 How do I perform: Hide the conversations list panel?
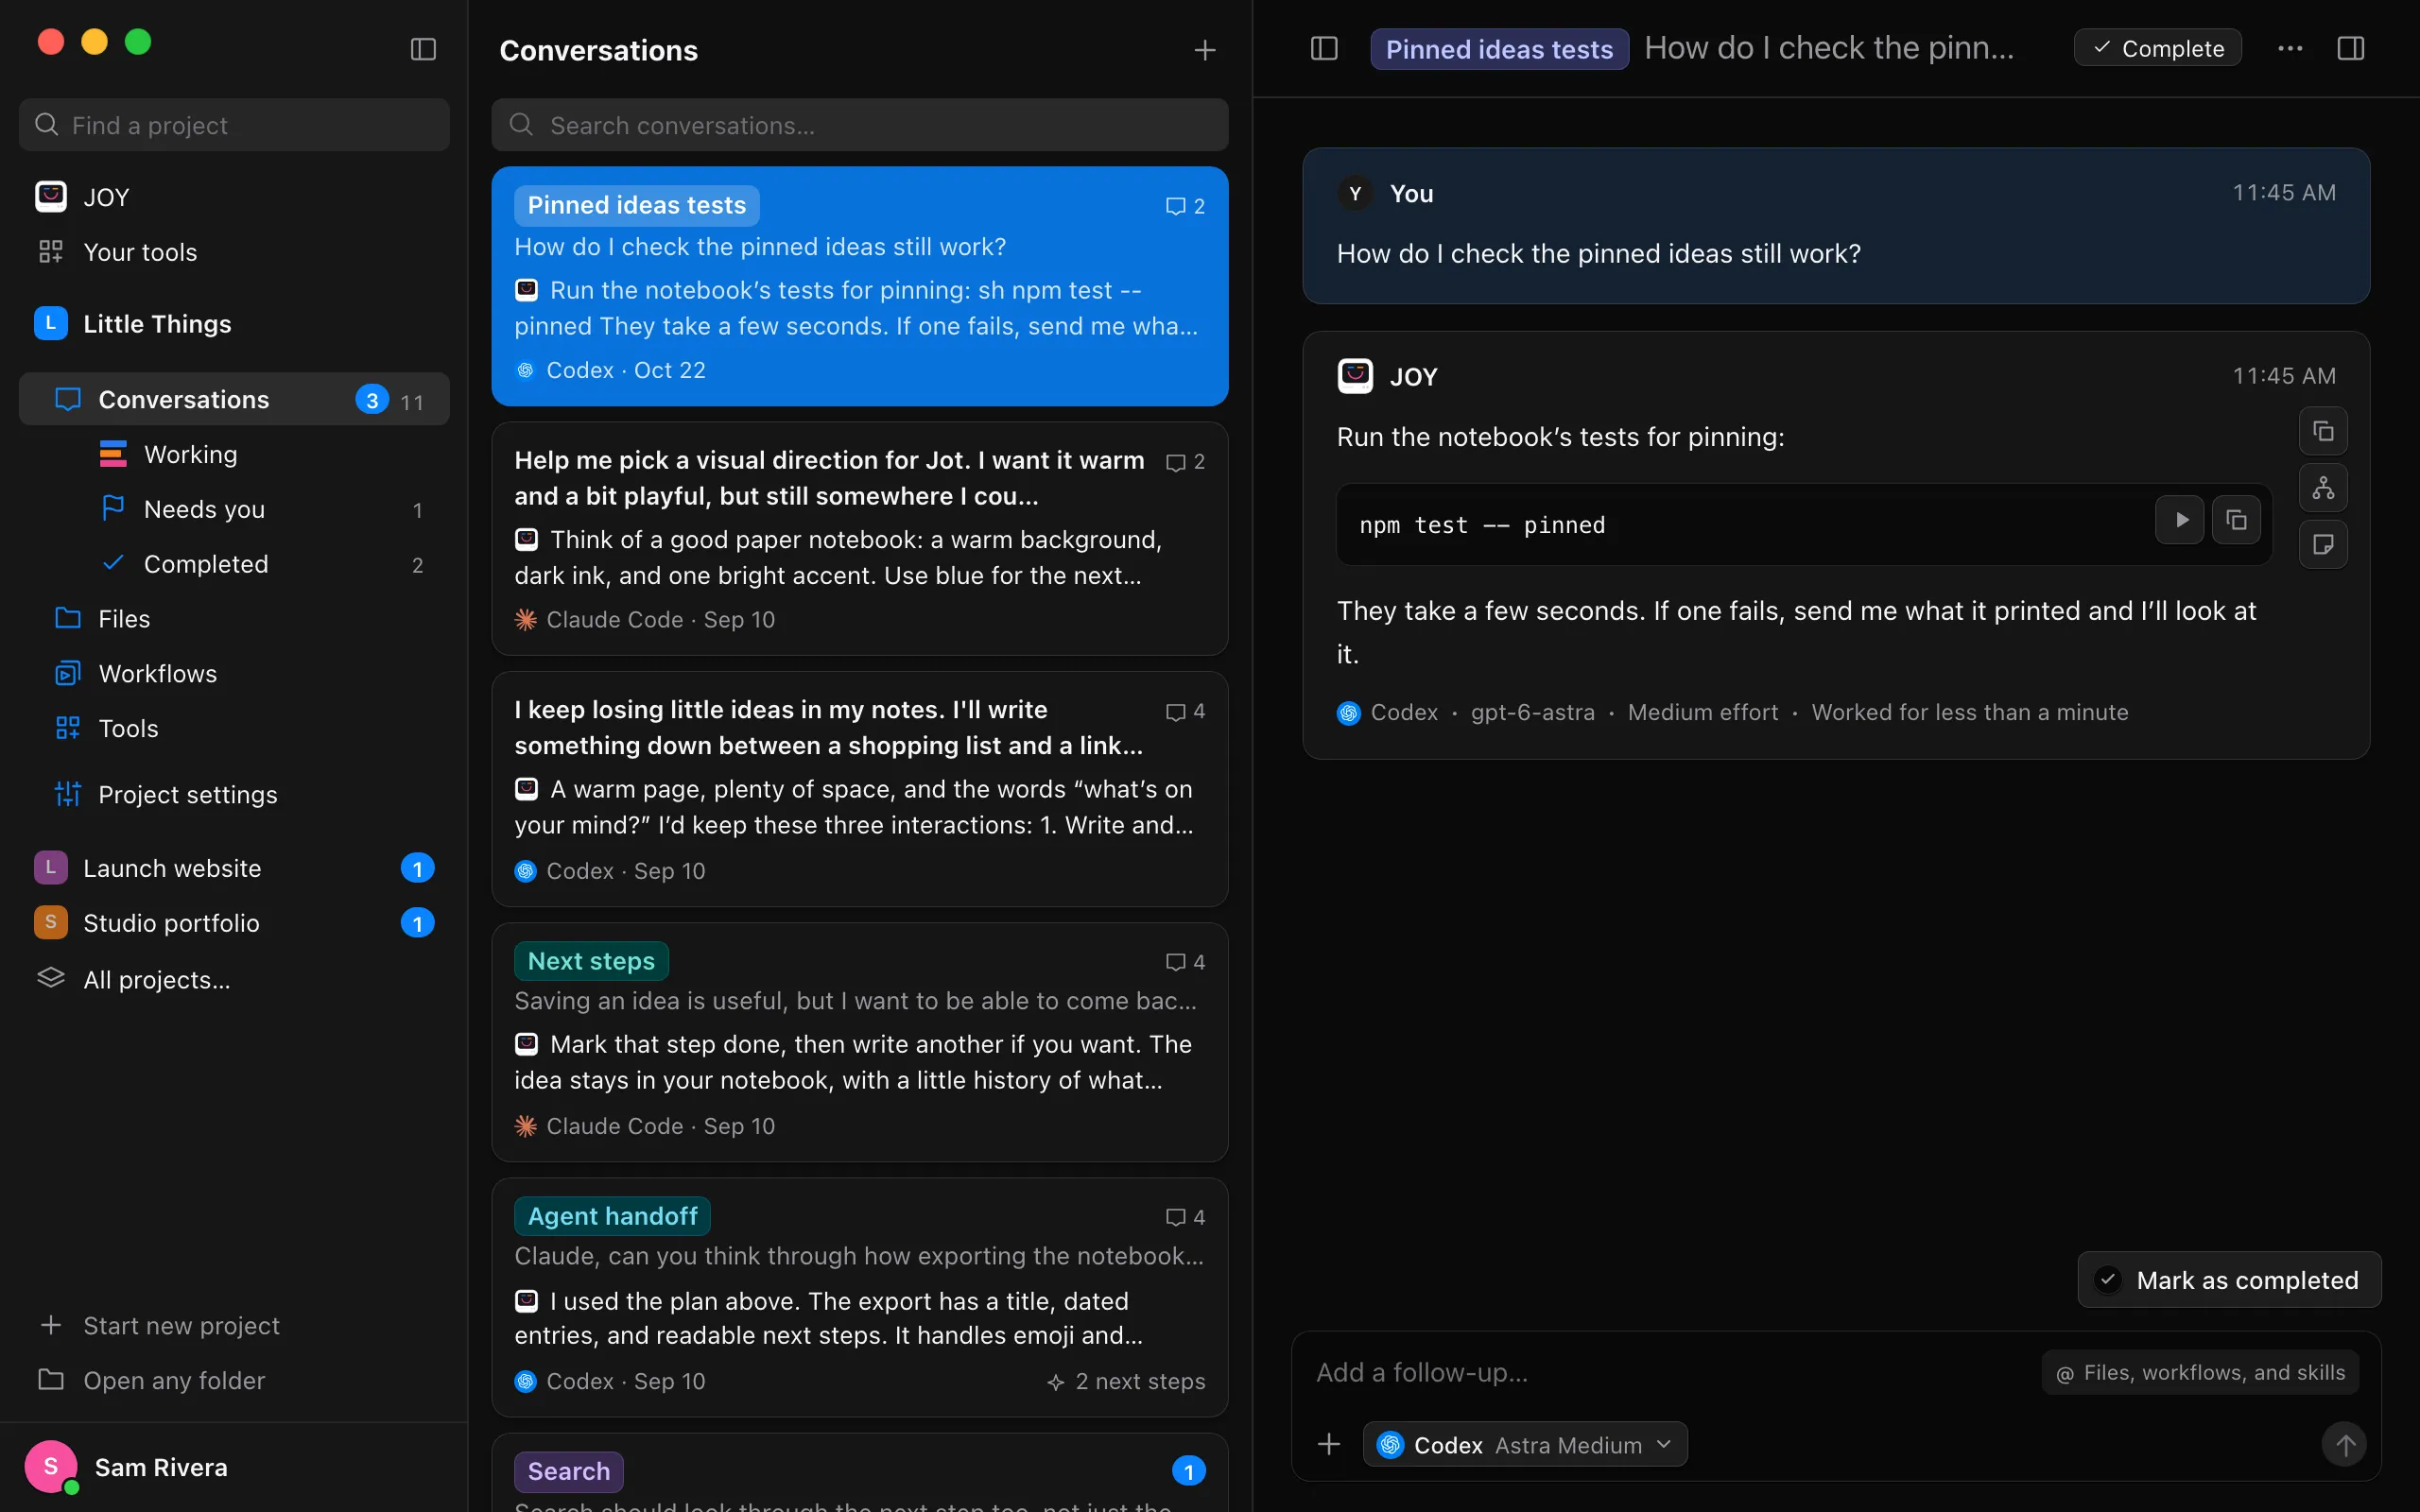click(x=1324, y=48)
